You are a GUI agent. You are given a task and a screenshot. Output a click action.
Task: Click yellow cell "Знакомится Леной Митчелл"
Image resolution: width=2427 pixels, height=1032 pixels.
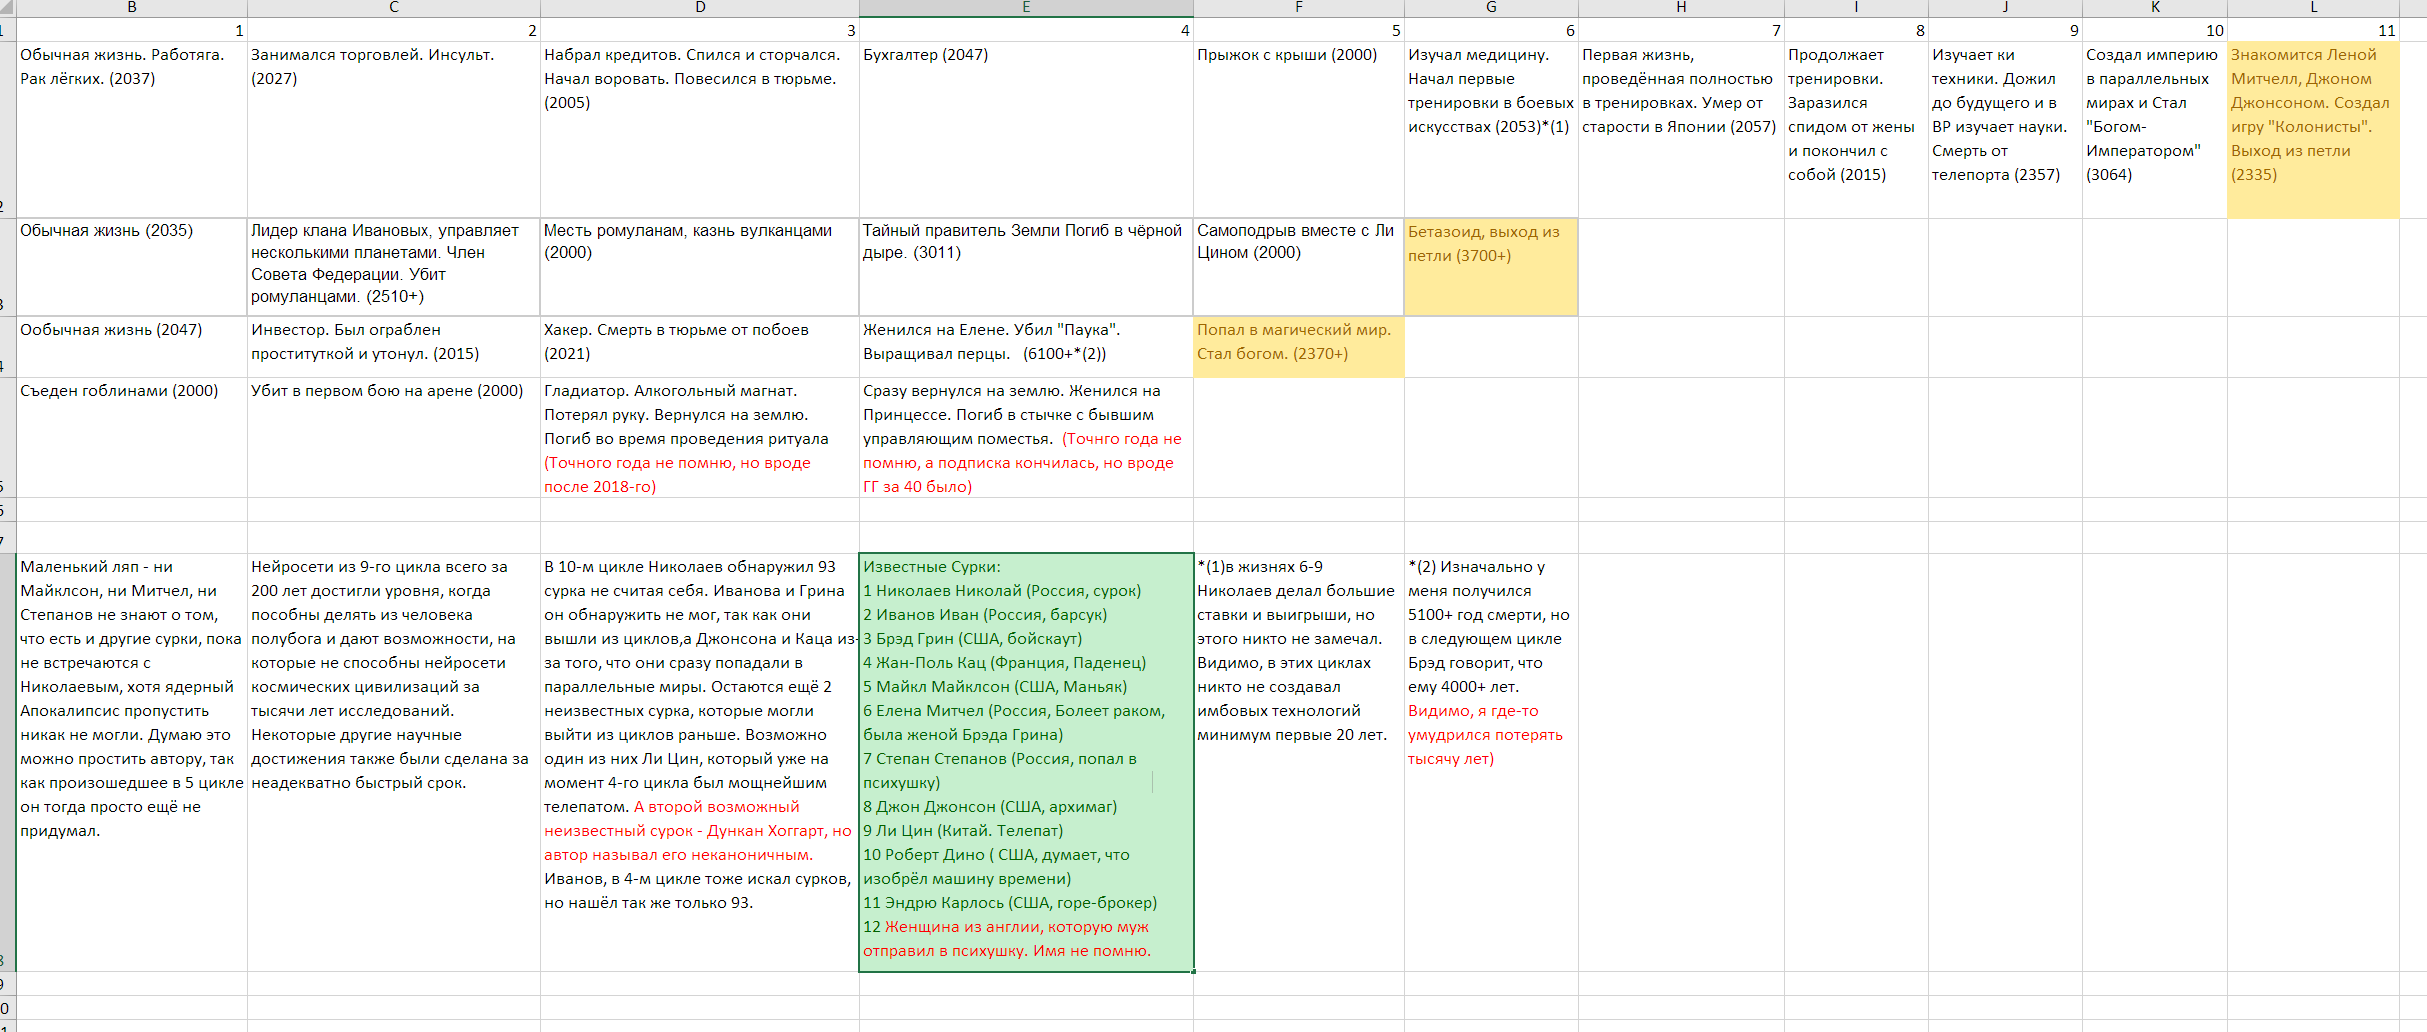(x=2313, y=130)
